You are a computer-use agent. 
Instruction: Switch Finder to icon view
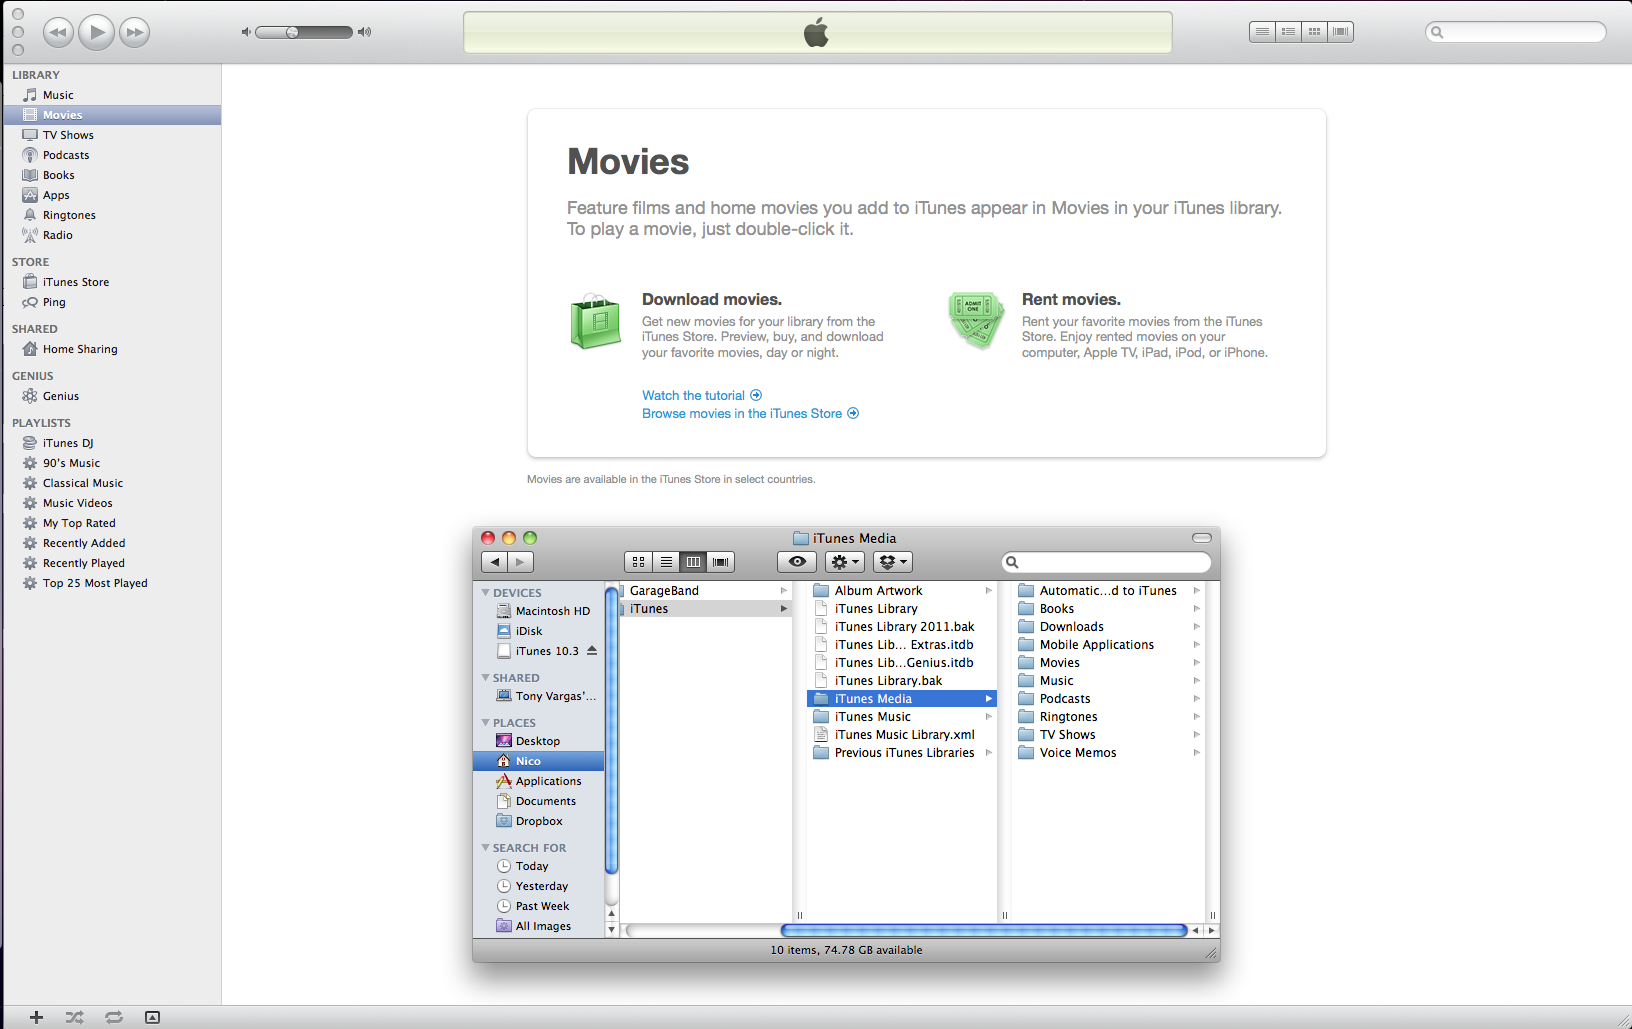(638, 562)
